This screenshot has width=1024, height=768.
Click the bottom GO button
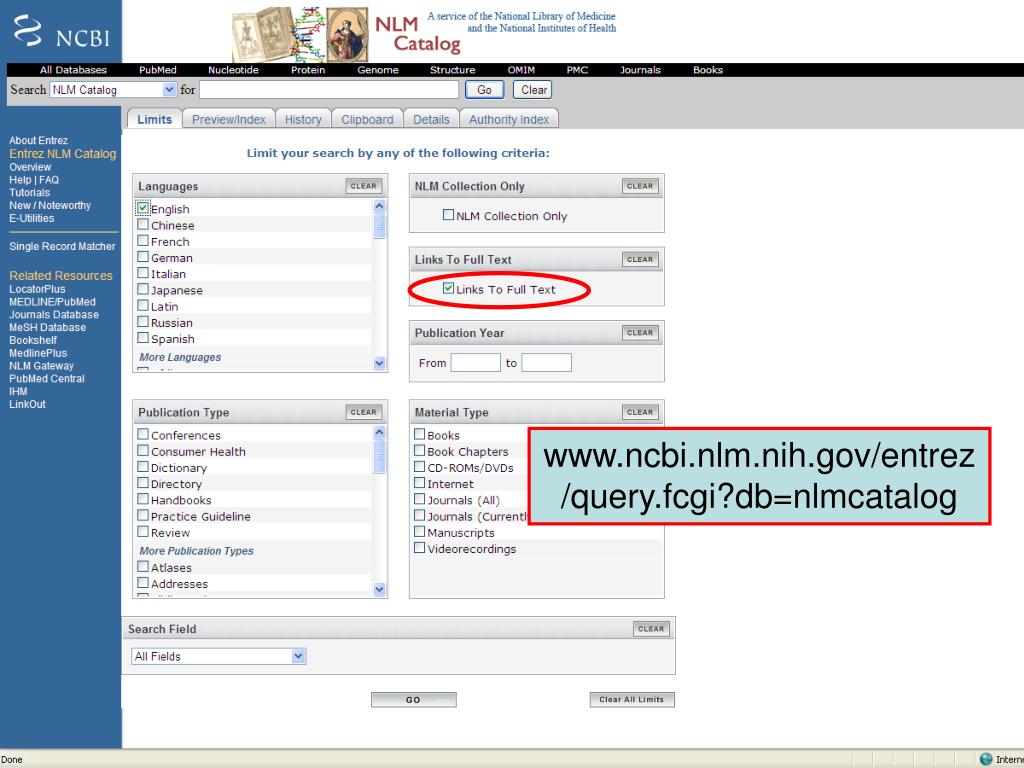[x=413, y=699]
